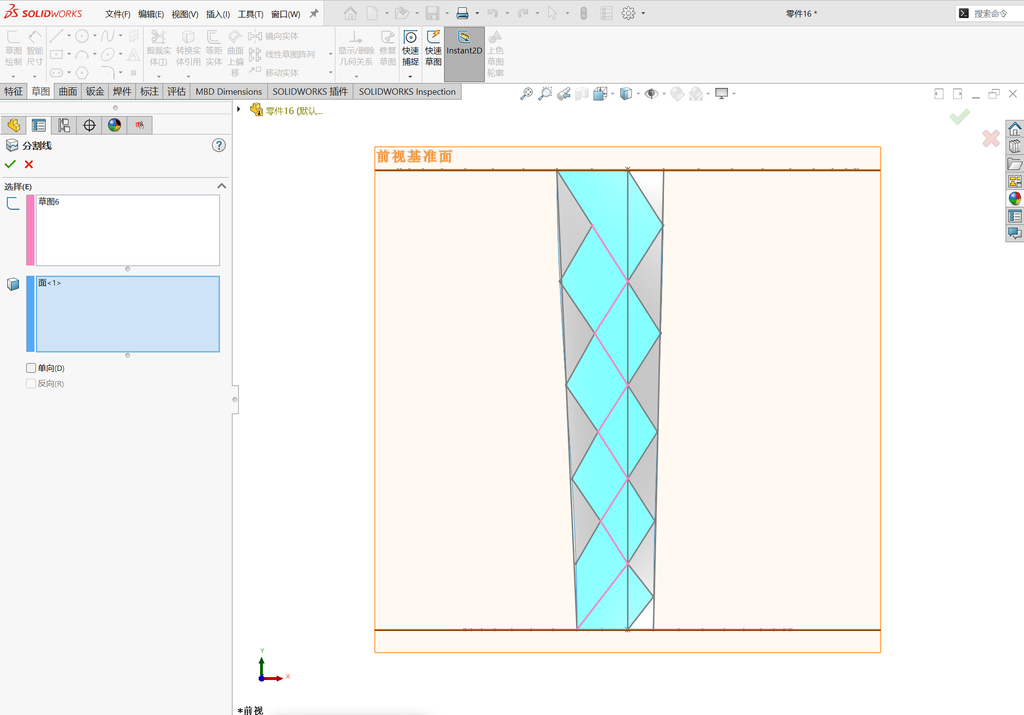Select 面<1> in faces selection box
Viewport: 1024px width, 715px height.
click(49, 283)
